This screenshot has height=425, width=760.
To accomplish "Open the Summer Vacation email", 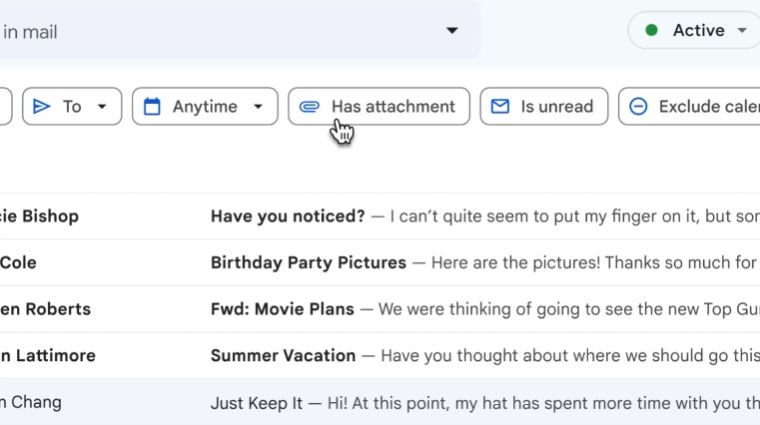I will (283, 355).
